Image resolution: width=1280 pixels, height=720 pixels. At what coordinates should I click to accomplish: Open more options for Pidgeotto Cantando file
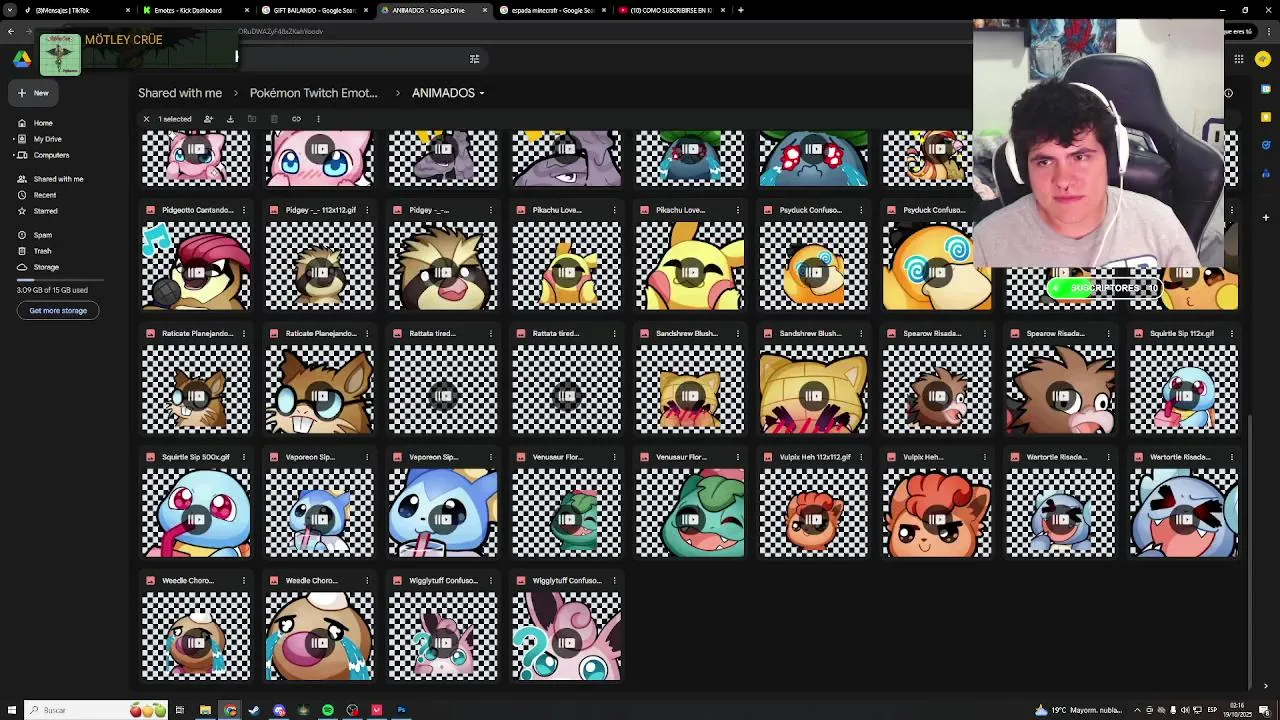point(243,210)
